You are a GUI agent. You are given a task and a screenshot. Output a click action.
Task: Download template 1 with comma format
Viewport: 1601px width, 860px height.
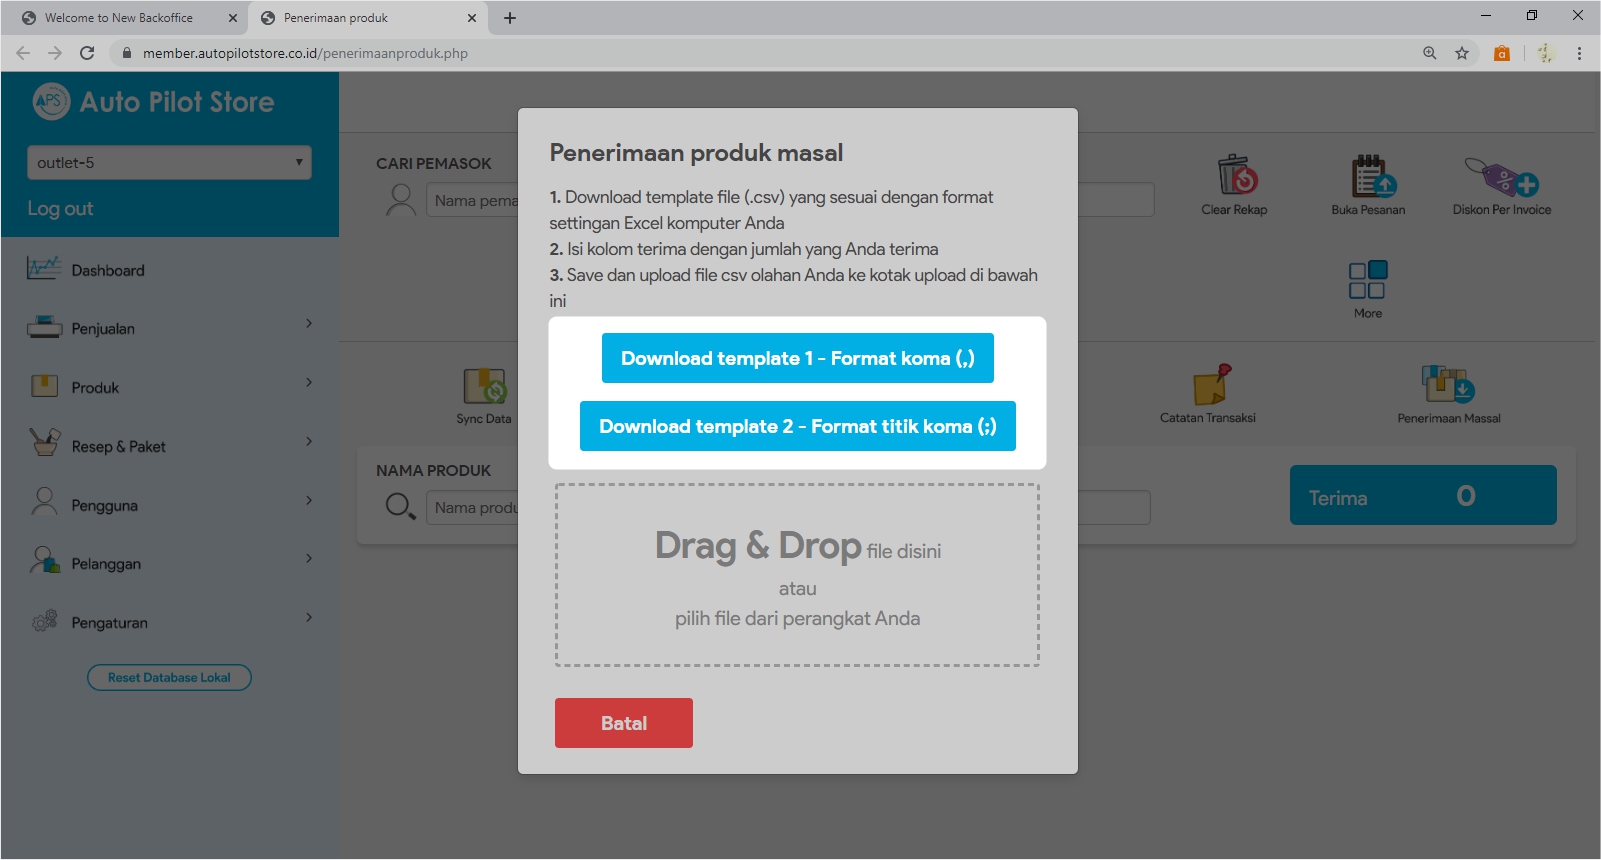tap(797, 358)
